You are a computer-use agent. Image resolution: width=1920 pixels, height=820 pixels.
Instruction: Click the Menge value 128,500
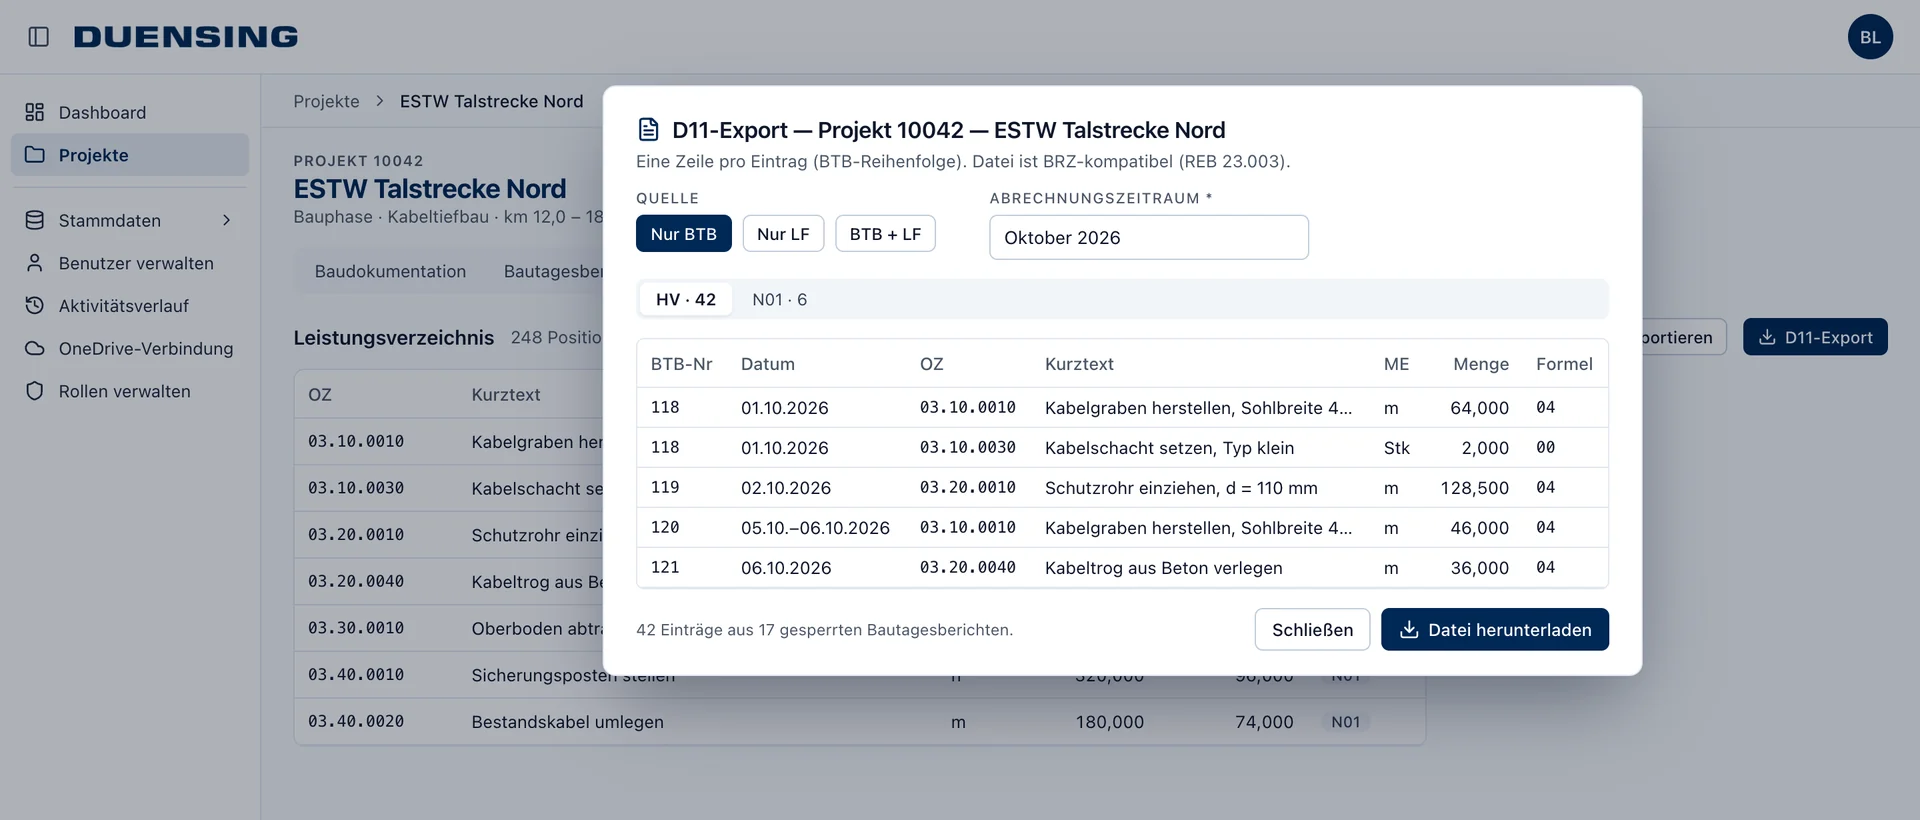tap(1475, 488)
